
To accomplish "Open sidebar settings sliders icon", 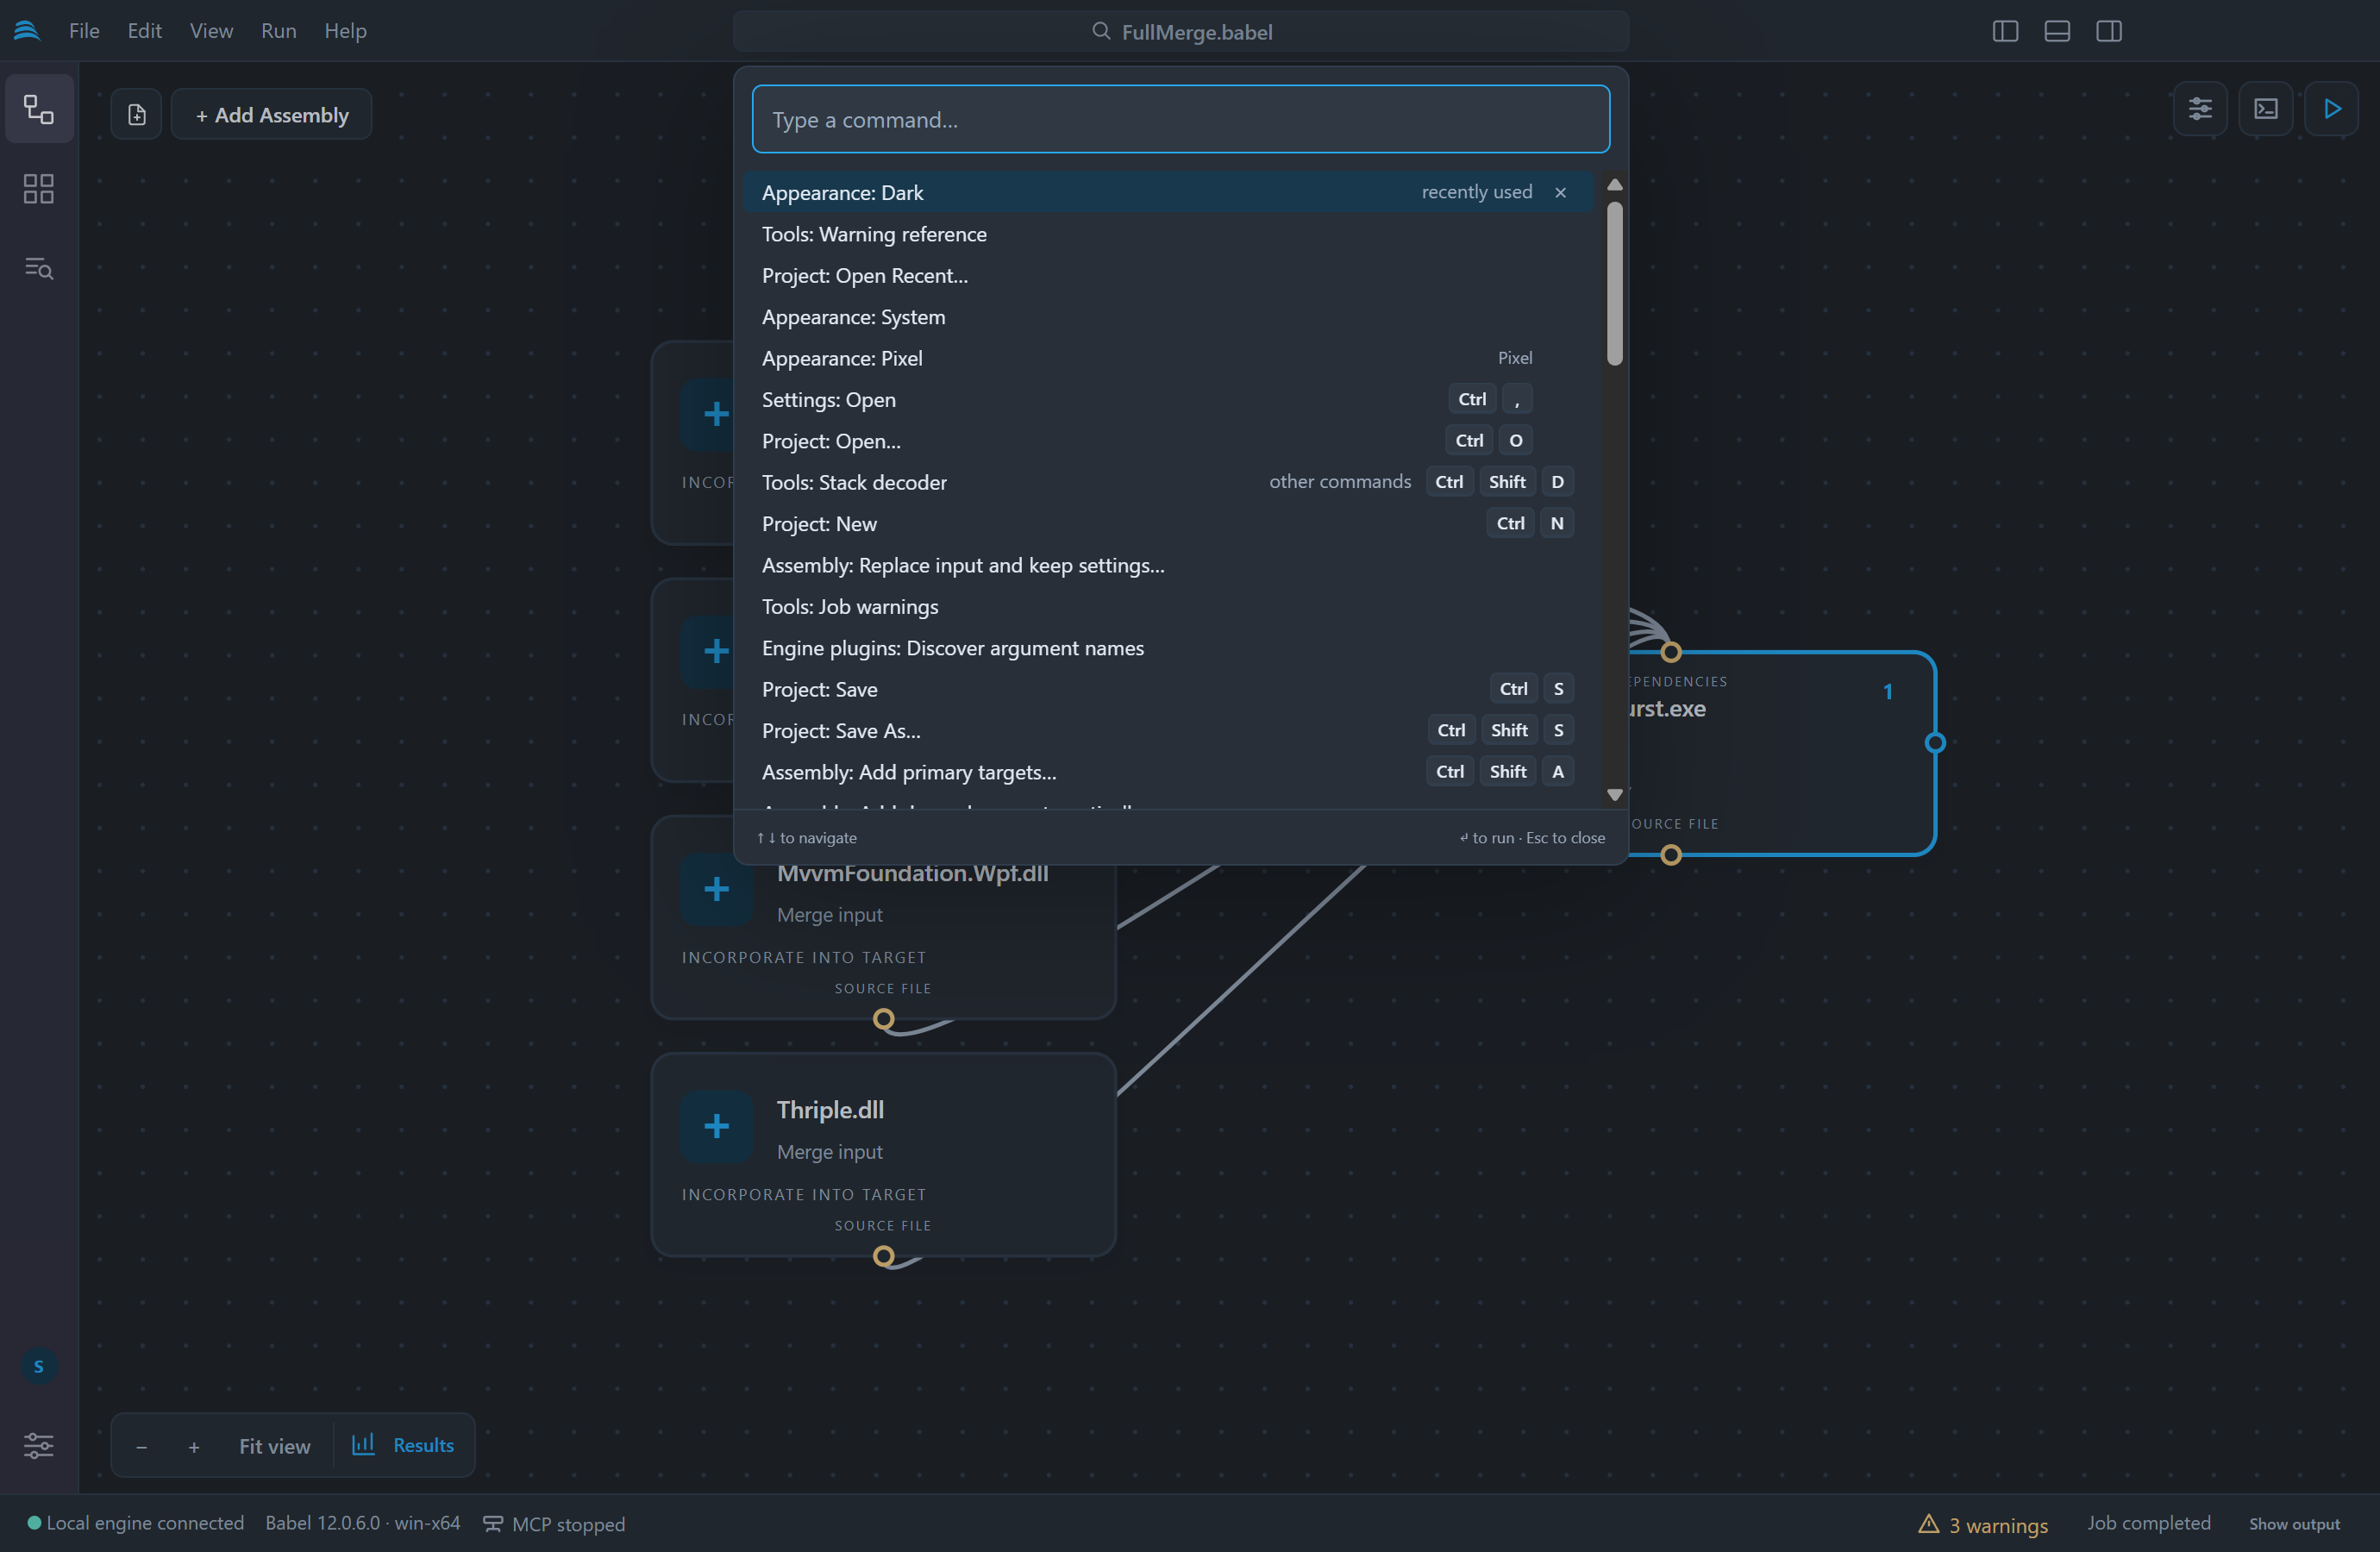I will click(x=39, y=1445).
